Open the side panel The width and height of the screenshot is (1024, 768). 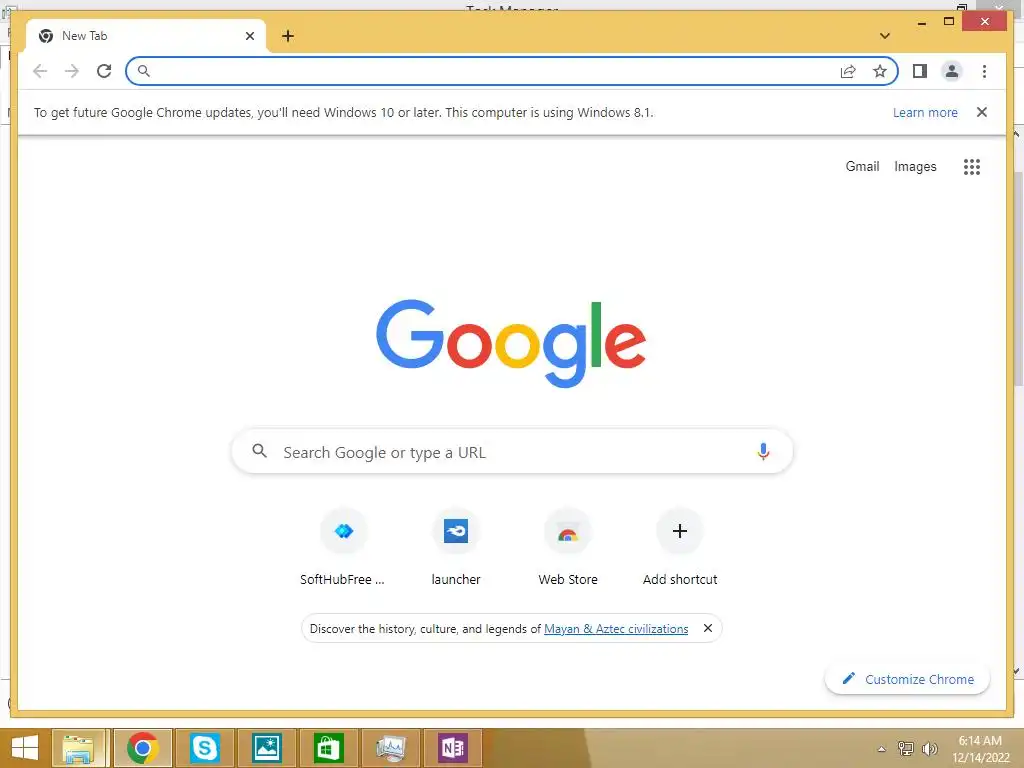(x=920, y=71)
